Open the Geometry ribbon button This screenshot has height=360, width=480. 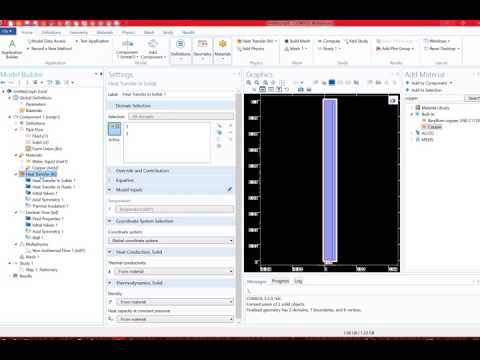point(202,49)
